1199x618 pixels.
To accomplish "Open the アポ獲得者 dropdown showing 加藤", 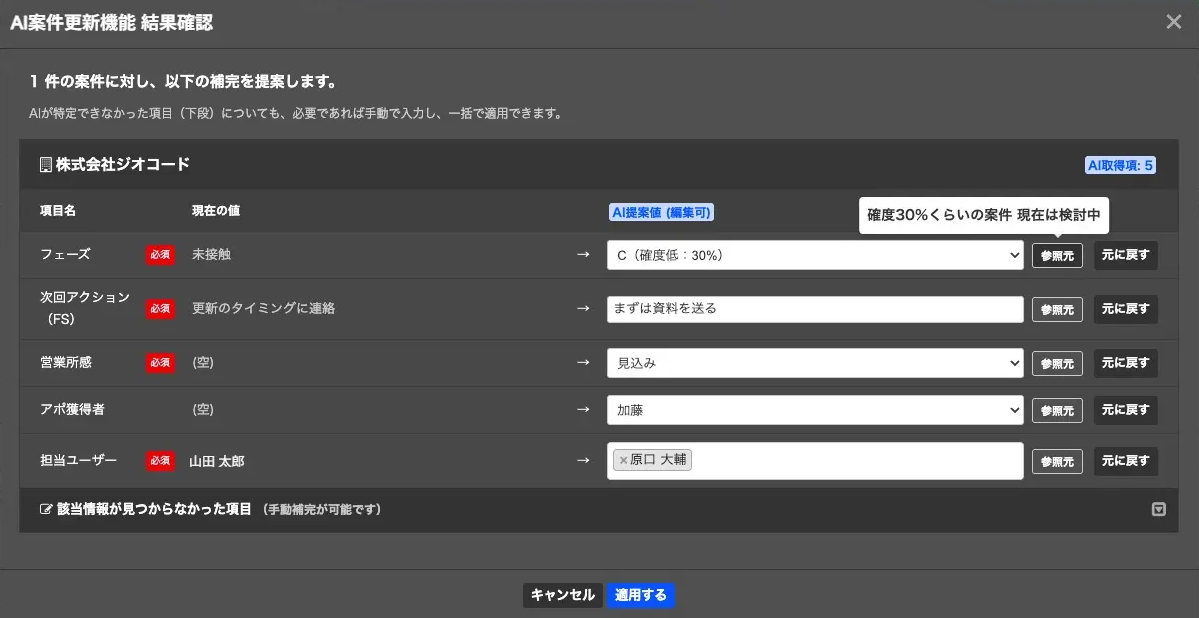I will coord(815,410).
